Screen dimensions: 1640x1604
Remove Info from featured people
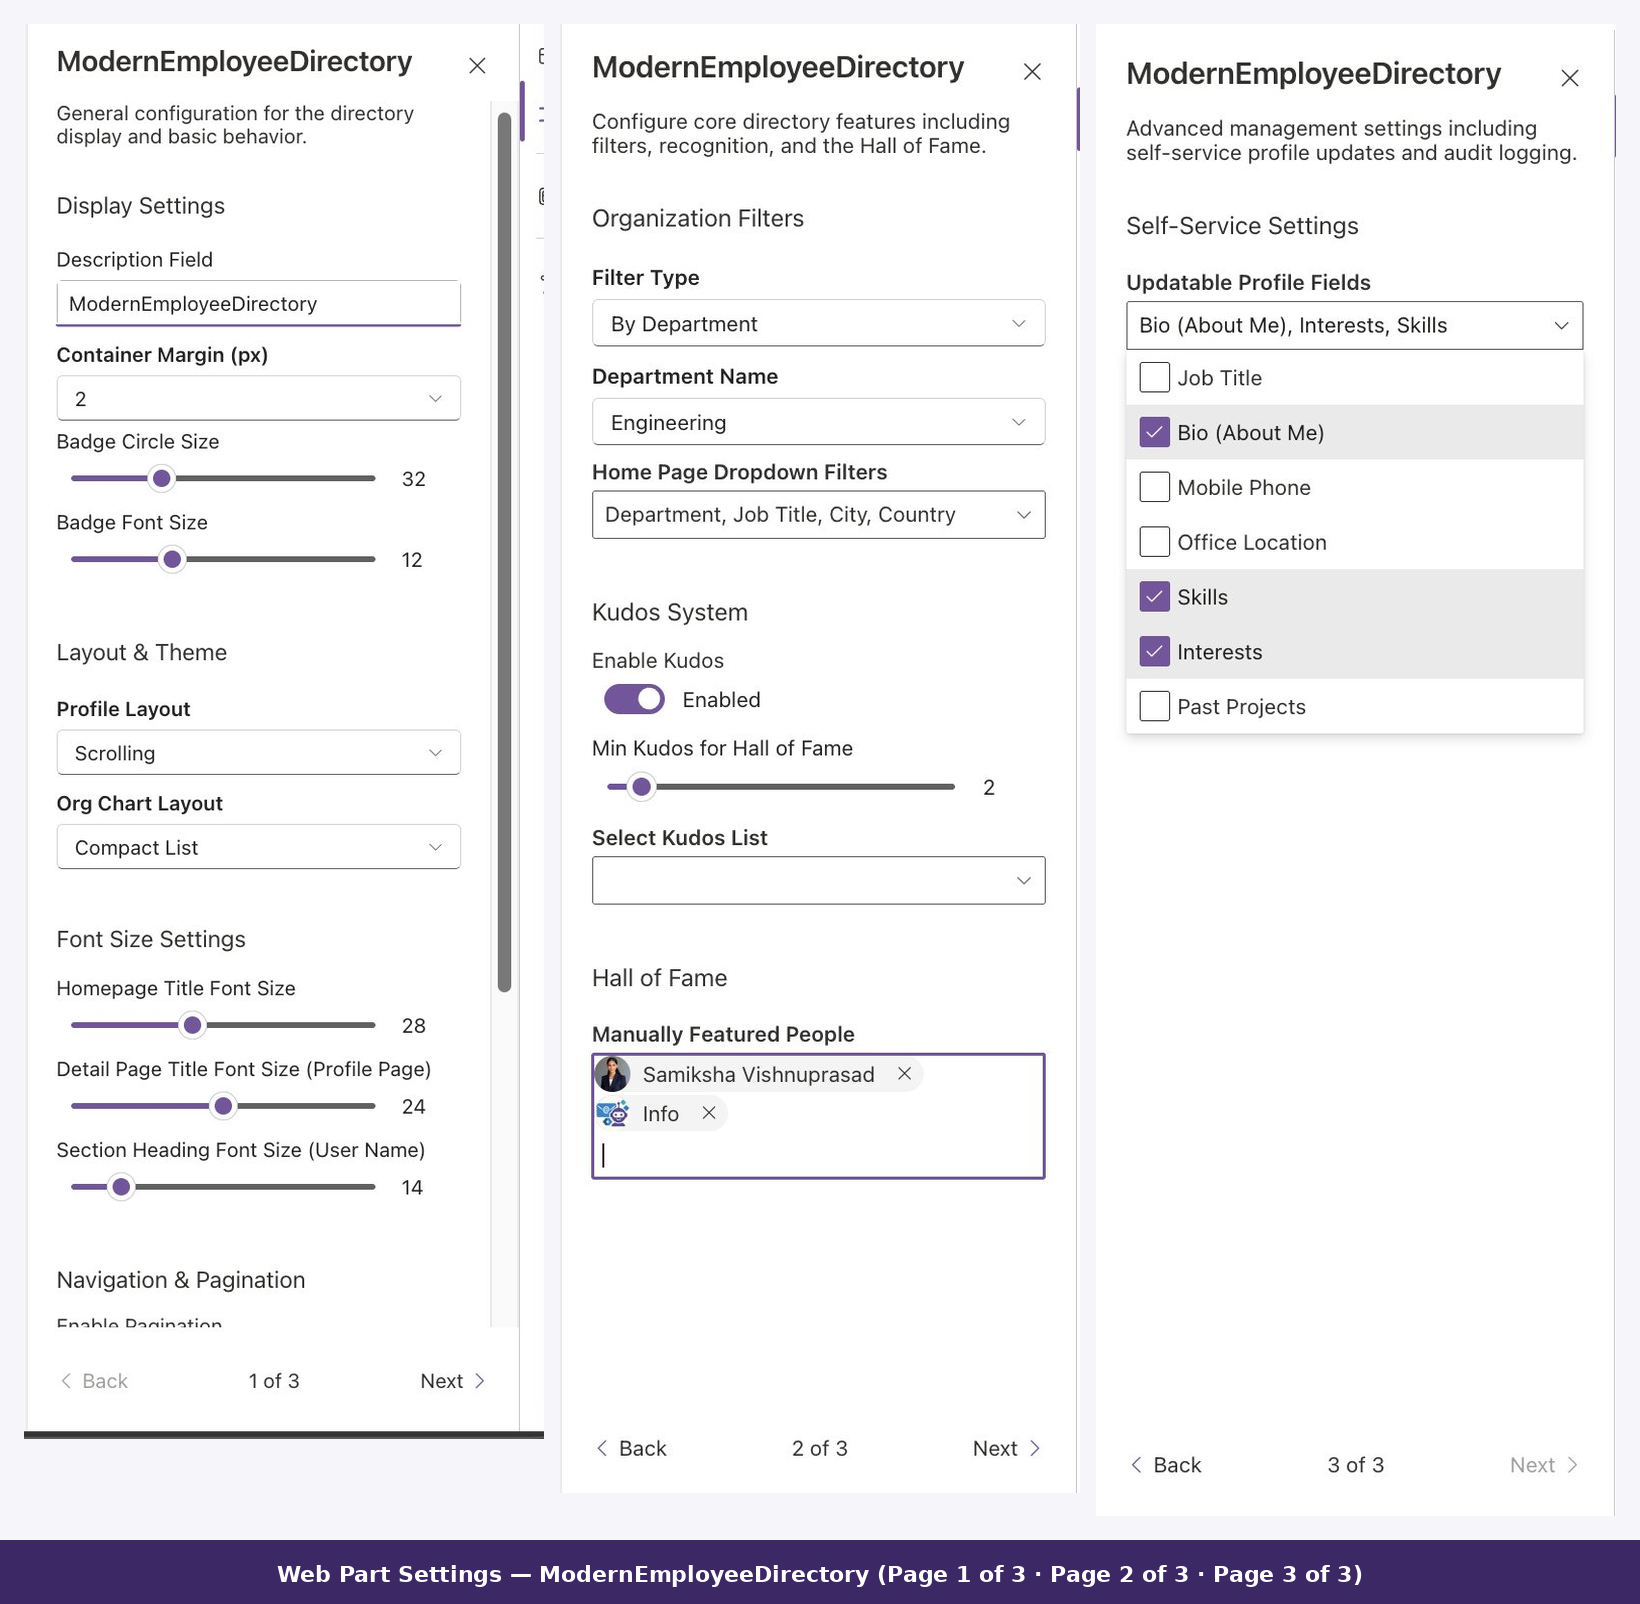point(709,1113)
